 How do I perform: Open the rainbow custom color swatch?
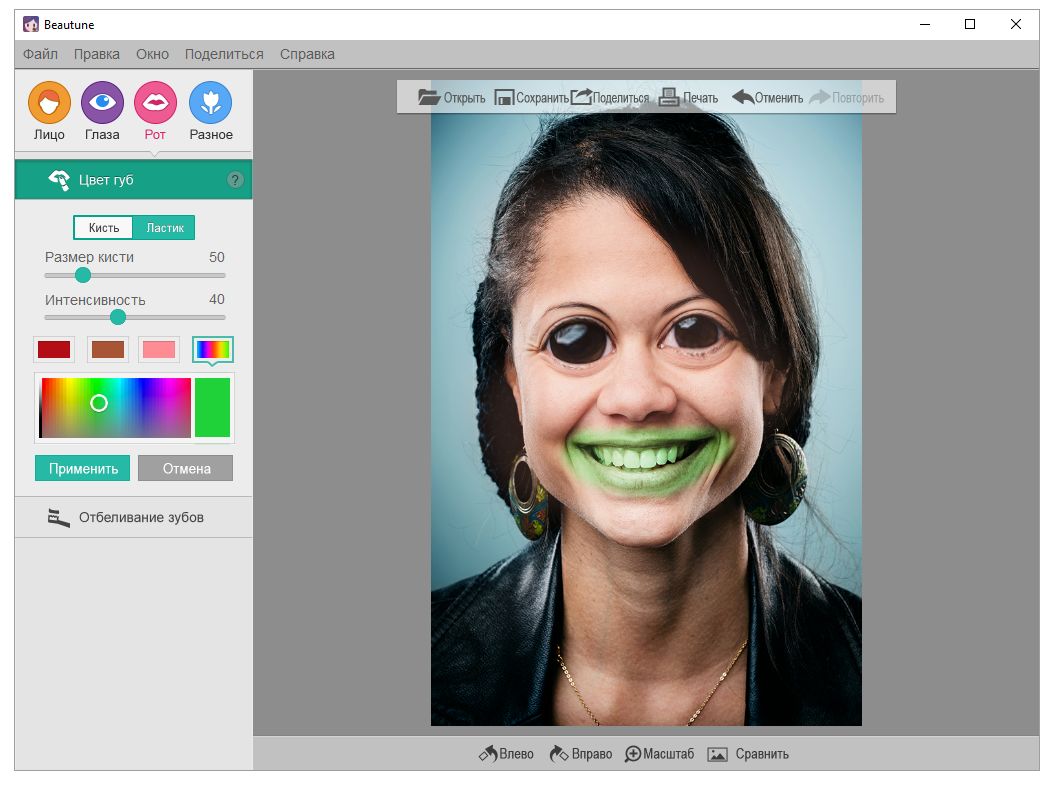tap(213, 349)
